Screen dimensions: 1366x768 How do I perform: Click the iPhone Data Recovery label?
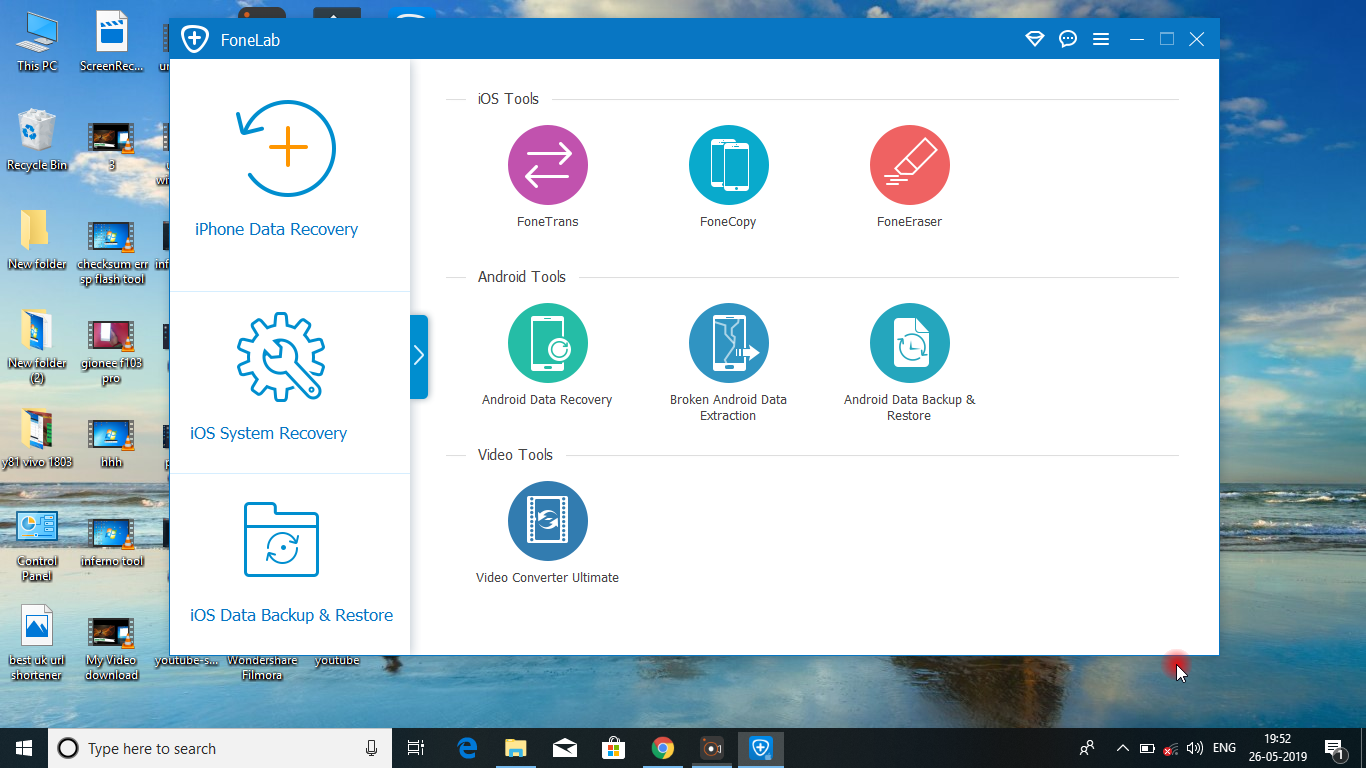(276, 229)
